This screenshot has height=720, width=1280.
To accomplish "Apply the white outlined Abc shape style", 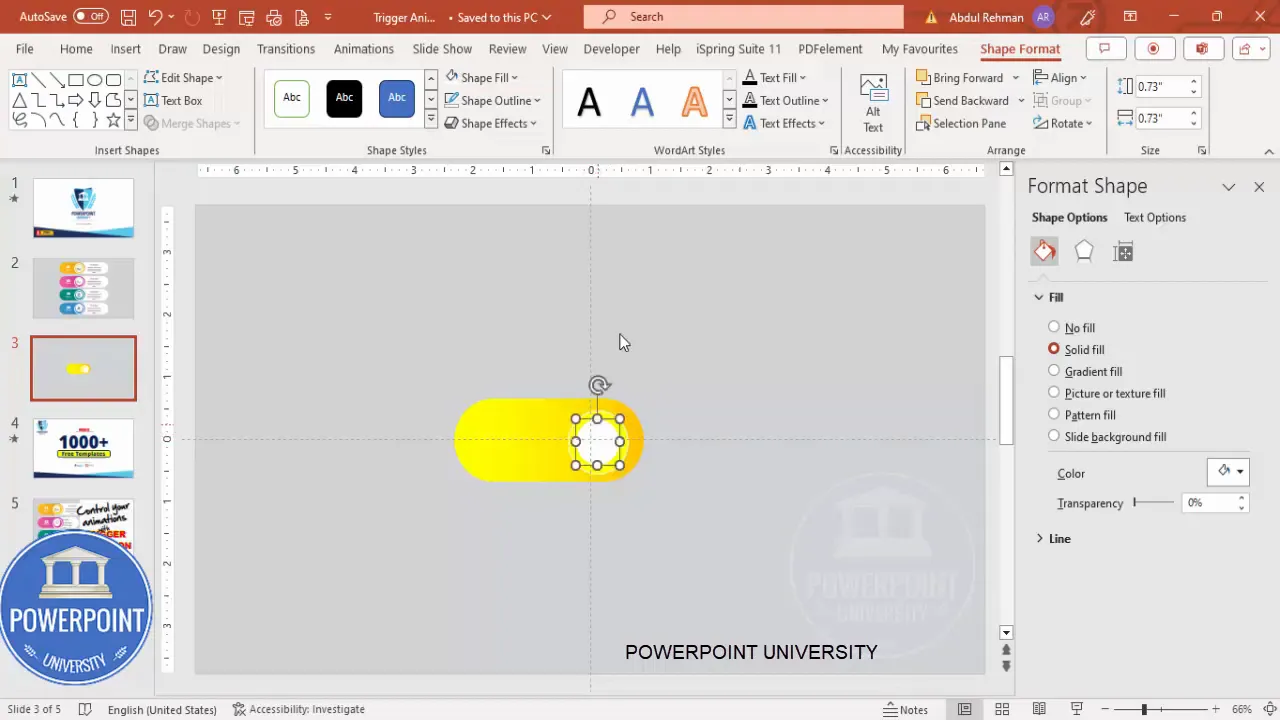I will click(x=292, y=98).
